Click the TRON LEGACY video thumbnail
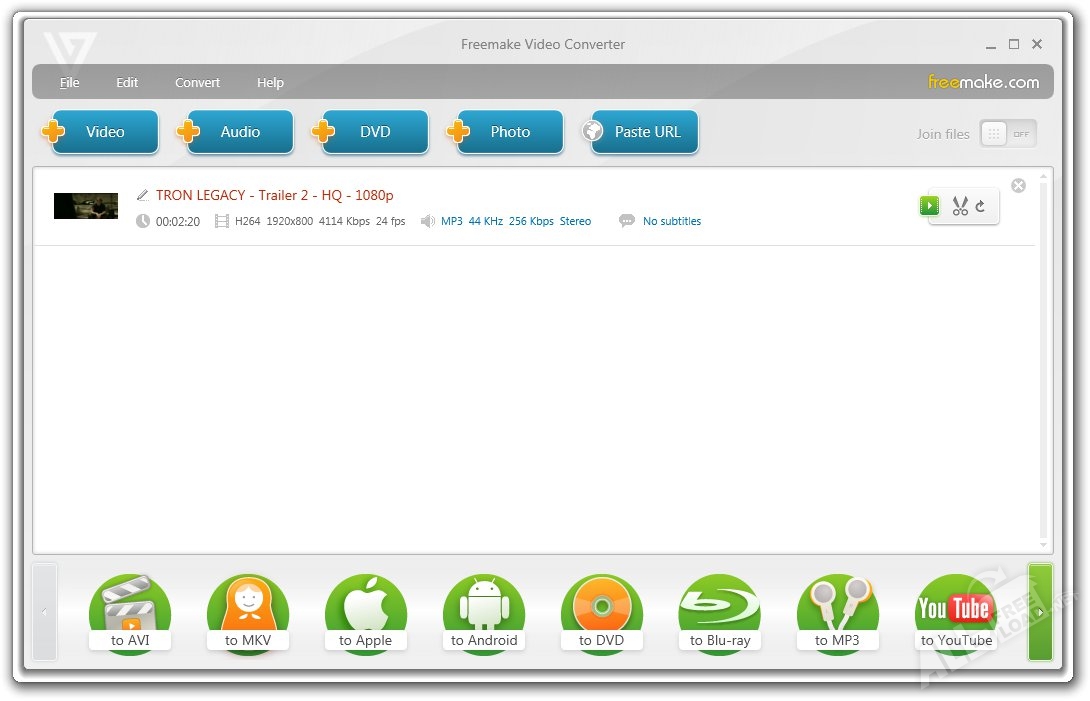The width and height of the screenshot is (1090, 701). point(86,206)
